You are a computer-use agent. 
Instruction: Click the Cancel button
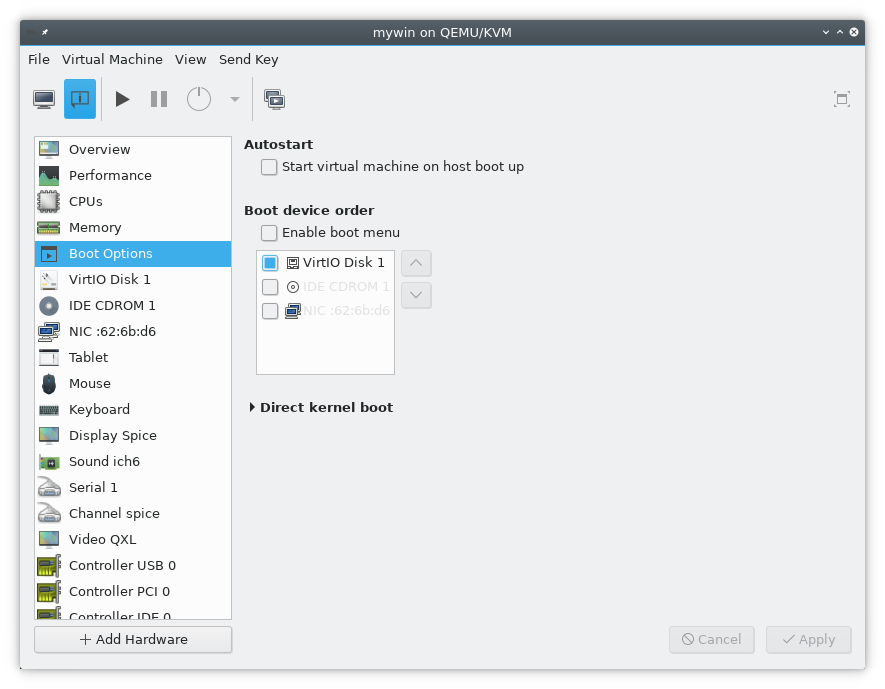click(x=712, y=639)
